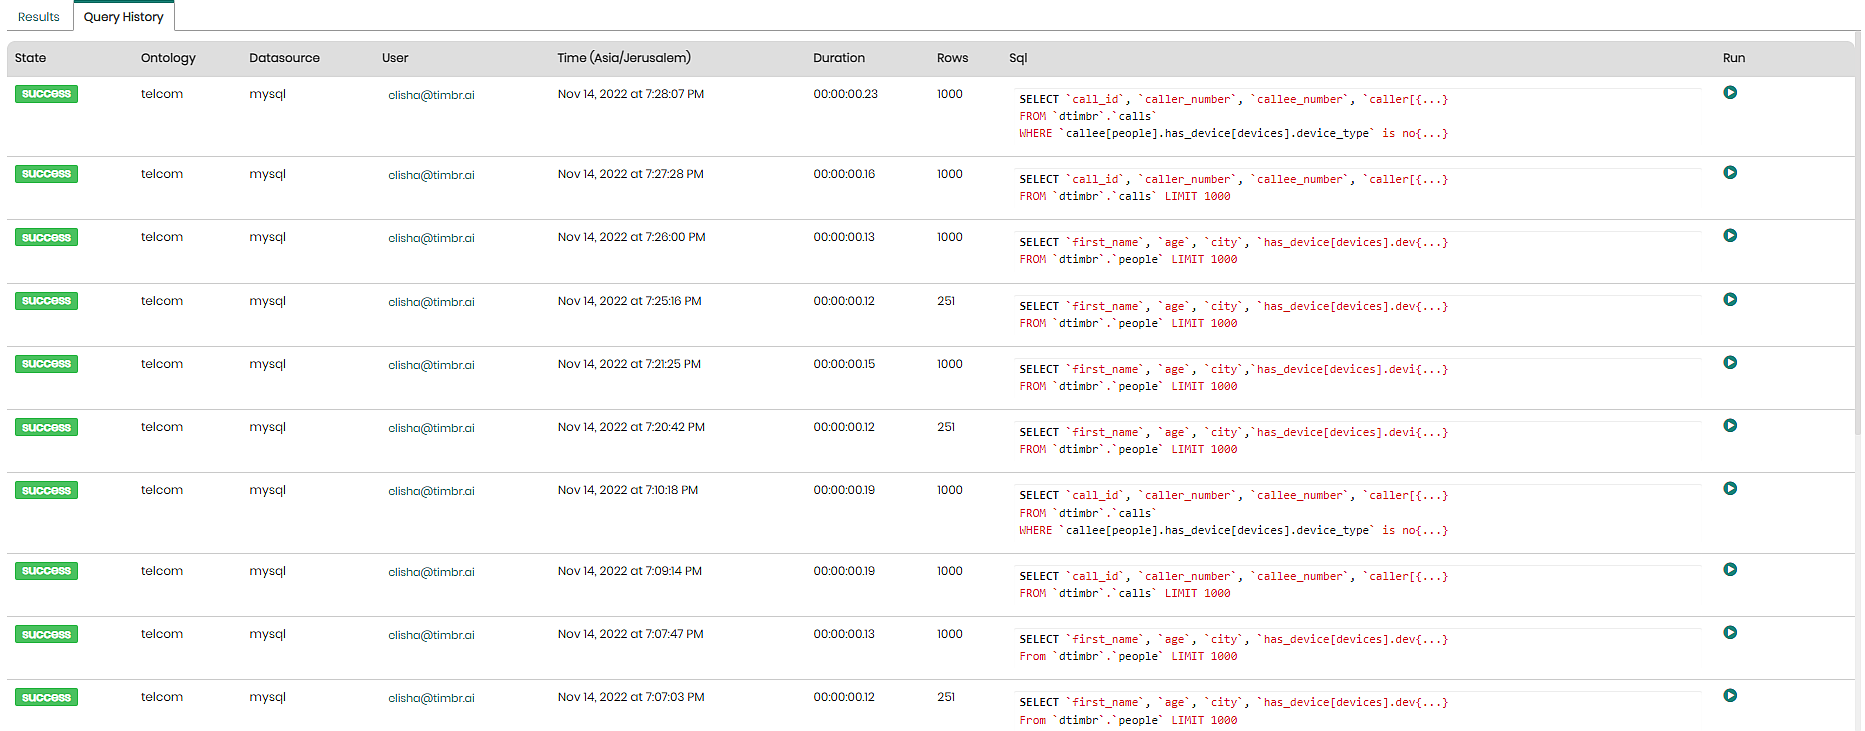The width and height of the screenshot is (1865, 731).
Task: Click the Rows column header
Action: pos(953,58)
